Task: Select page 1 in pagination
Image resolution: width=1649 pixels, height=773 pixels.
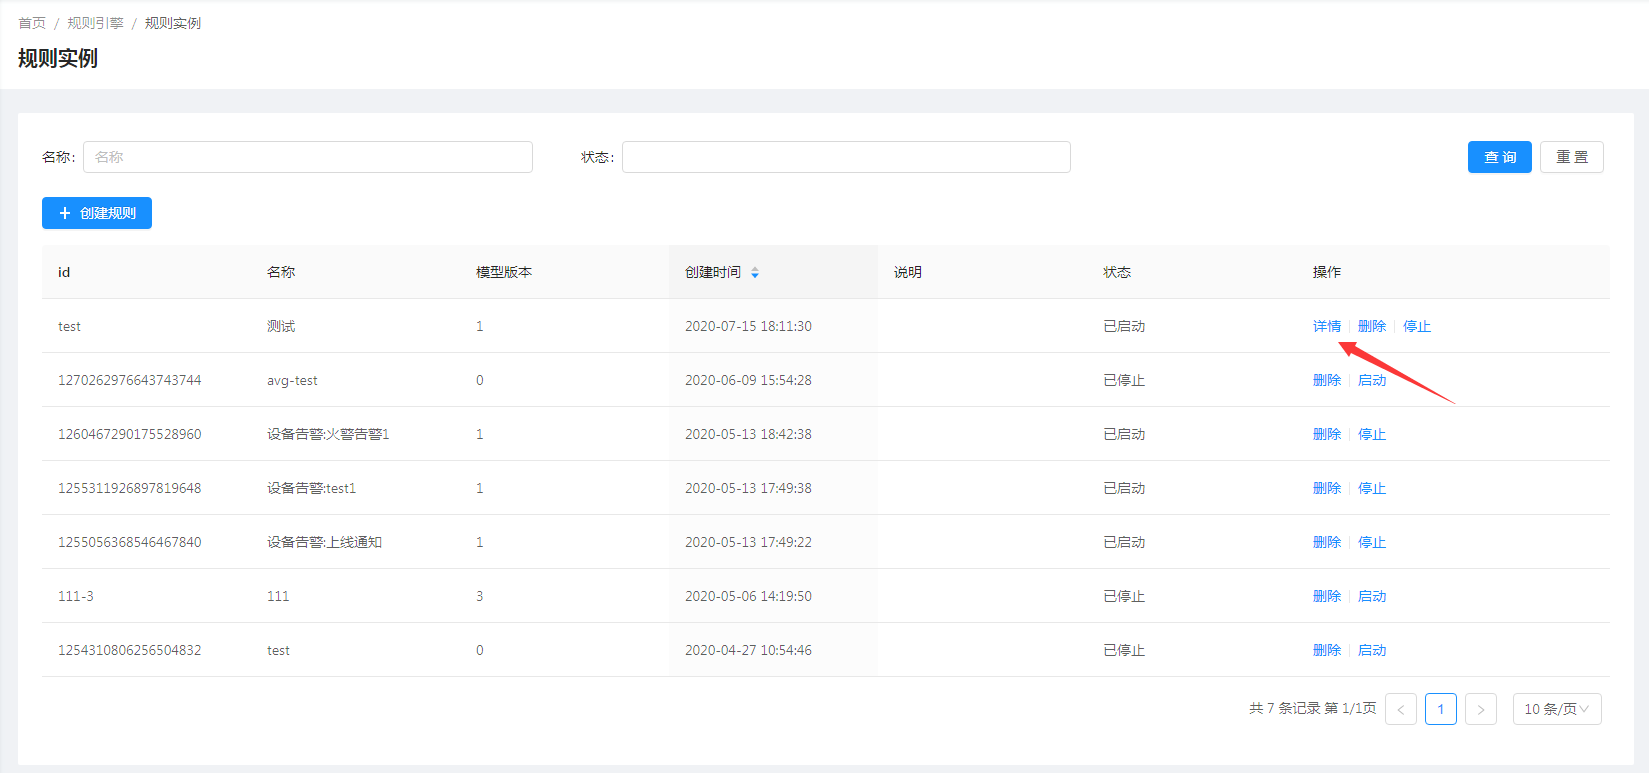Action: tap(1440, 709)
